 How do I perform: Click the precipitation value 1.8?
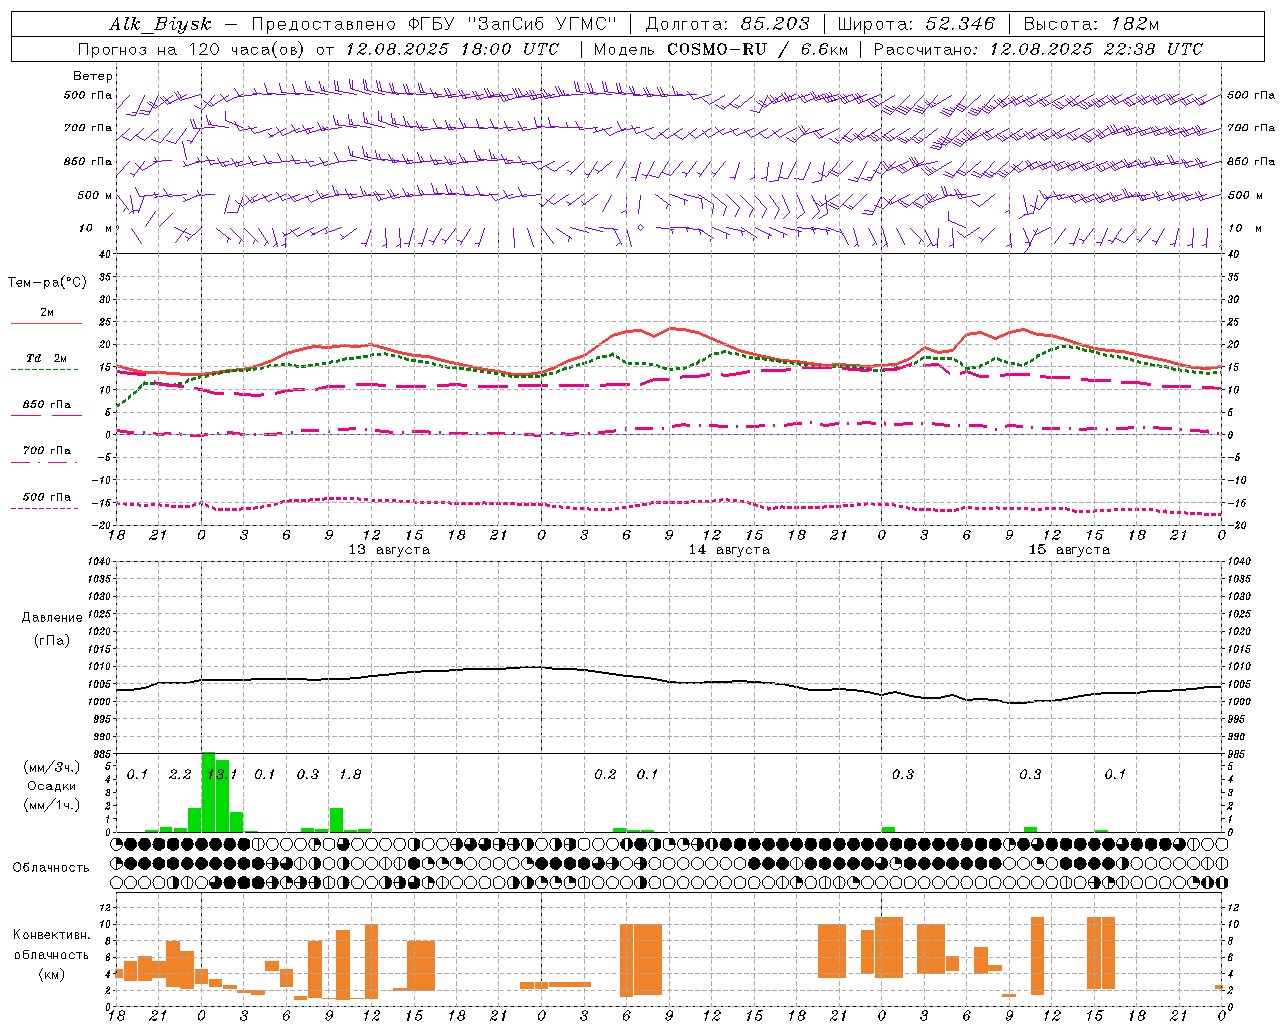[x=350, y=775]
